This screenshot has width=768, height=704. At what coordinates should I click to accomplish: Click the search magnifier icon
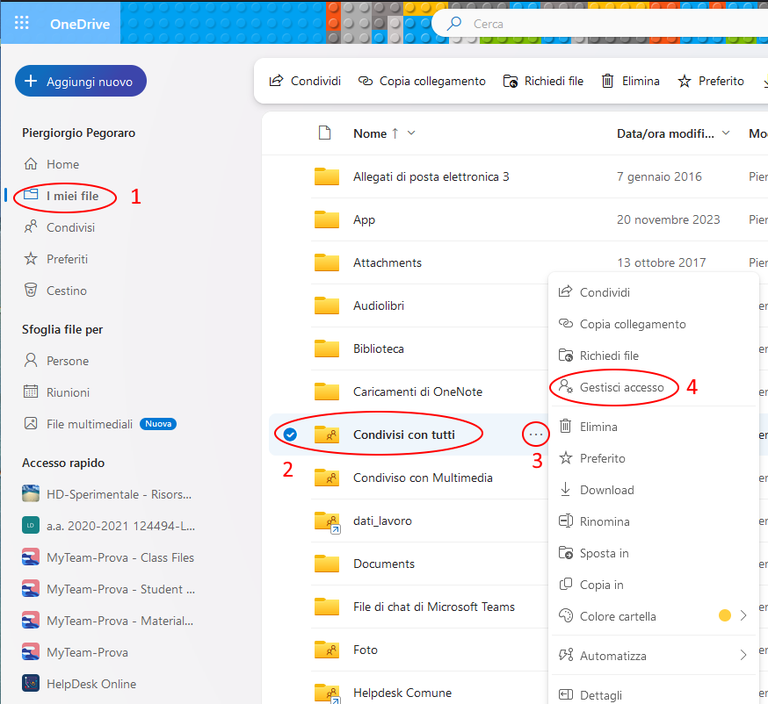click(x=454, y=23)
